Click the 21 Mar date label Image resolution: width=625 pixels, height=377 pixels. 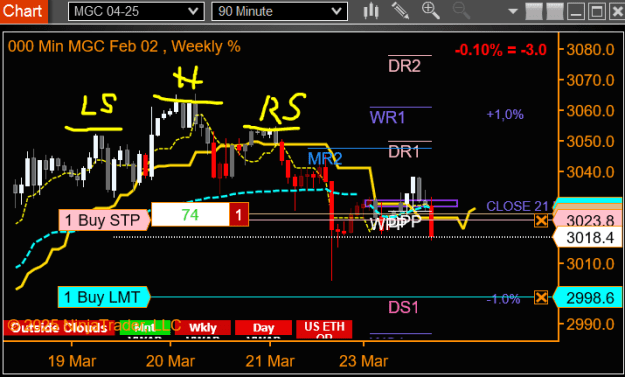[x=270, y=361]
